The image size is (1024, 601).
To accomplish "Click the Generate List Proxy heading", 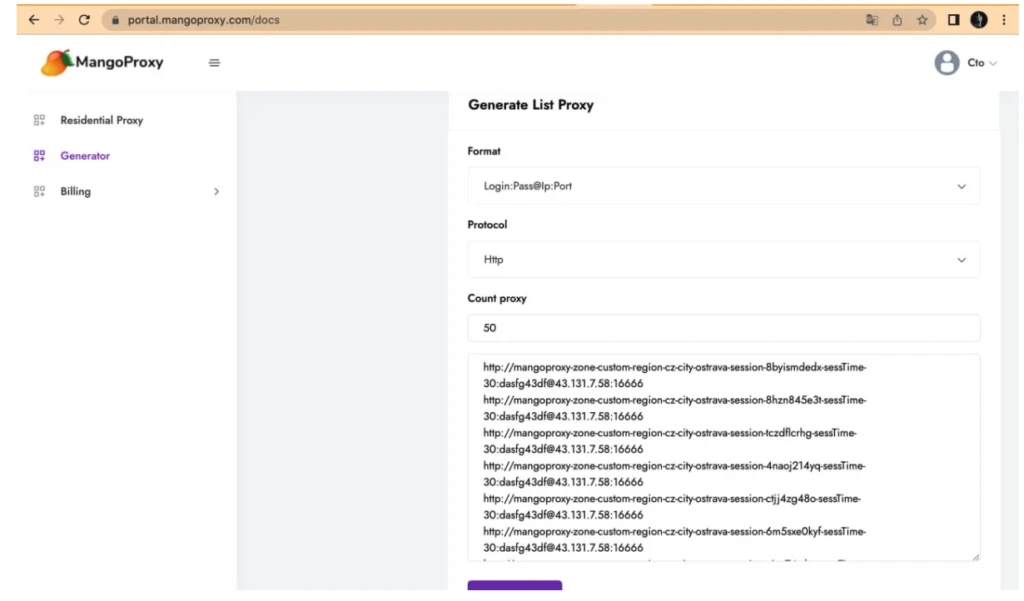I will tap(530, 105).
